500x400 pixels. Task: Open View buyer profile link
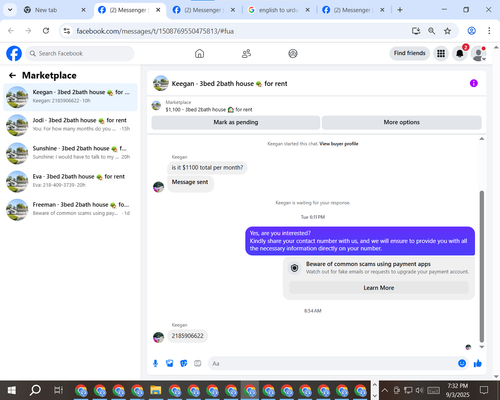point(339,144)
